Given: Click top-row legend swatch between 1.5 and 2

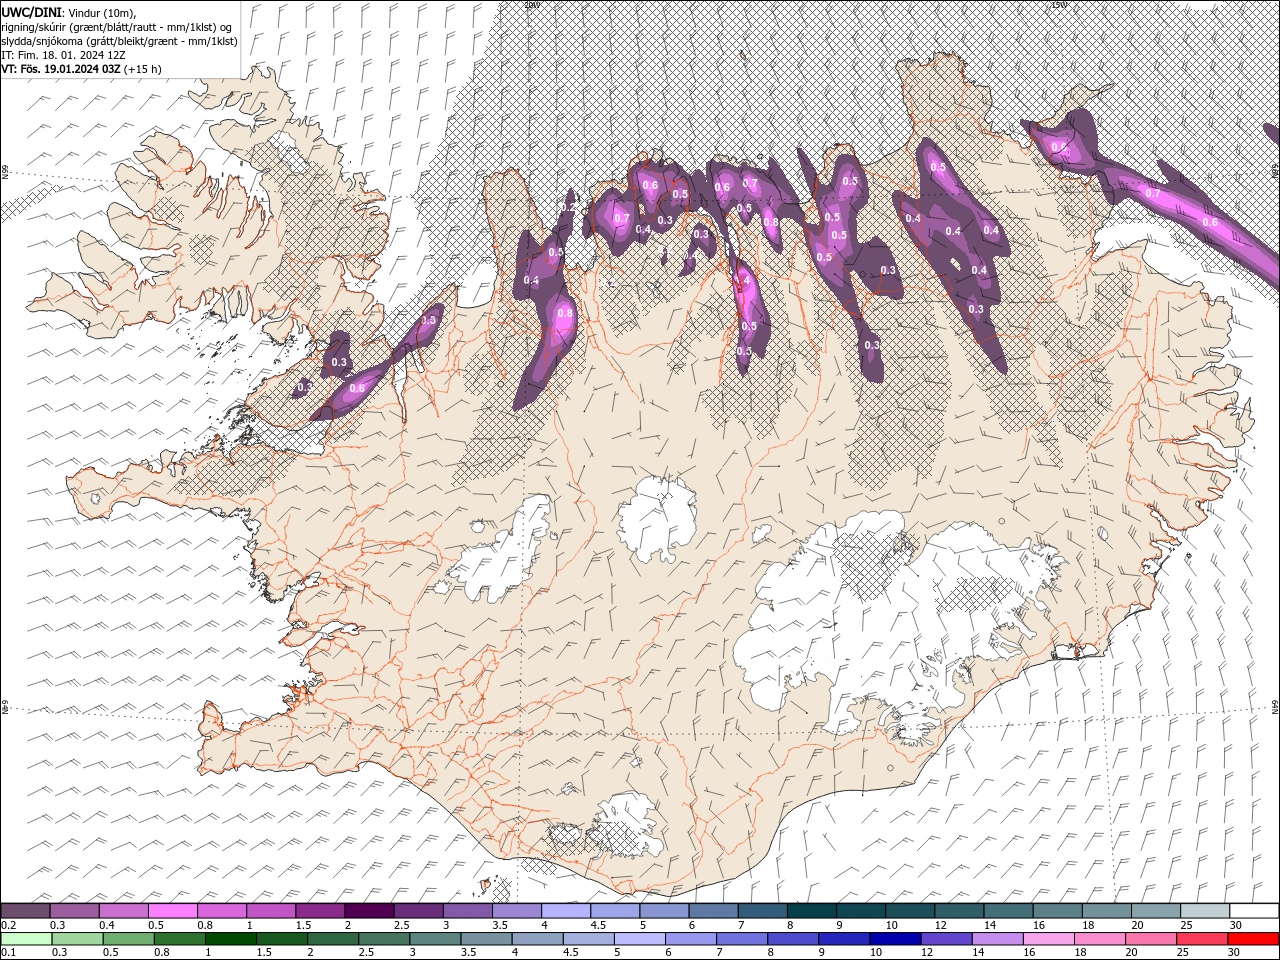Looking at the screenshot, I should 319,910.
